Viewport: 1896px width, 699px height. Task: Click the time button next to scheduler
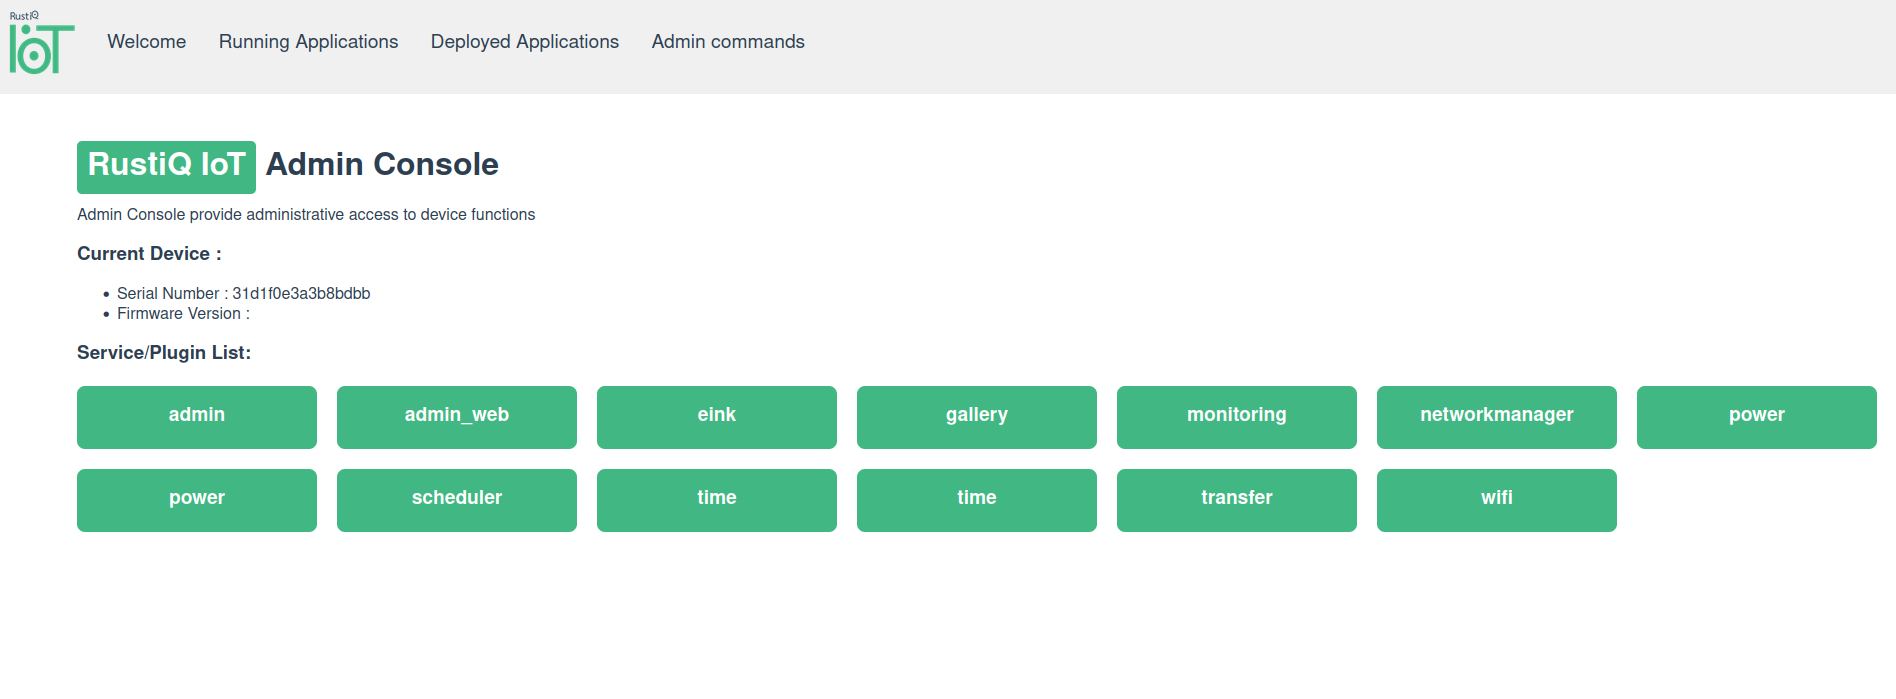[717, 500]
